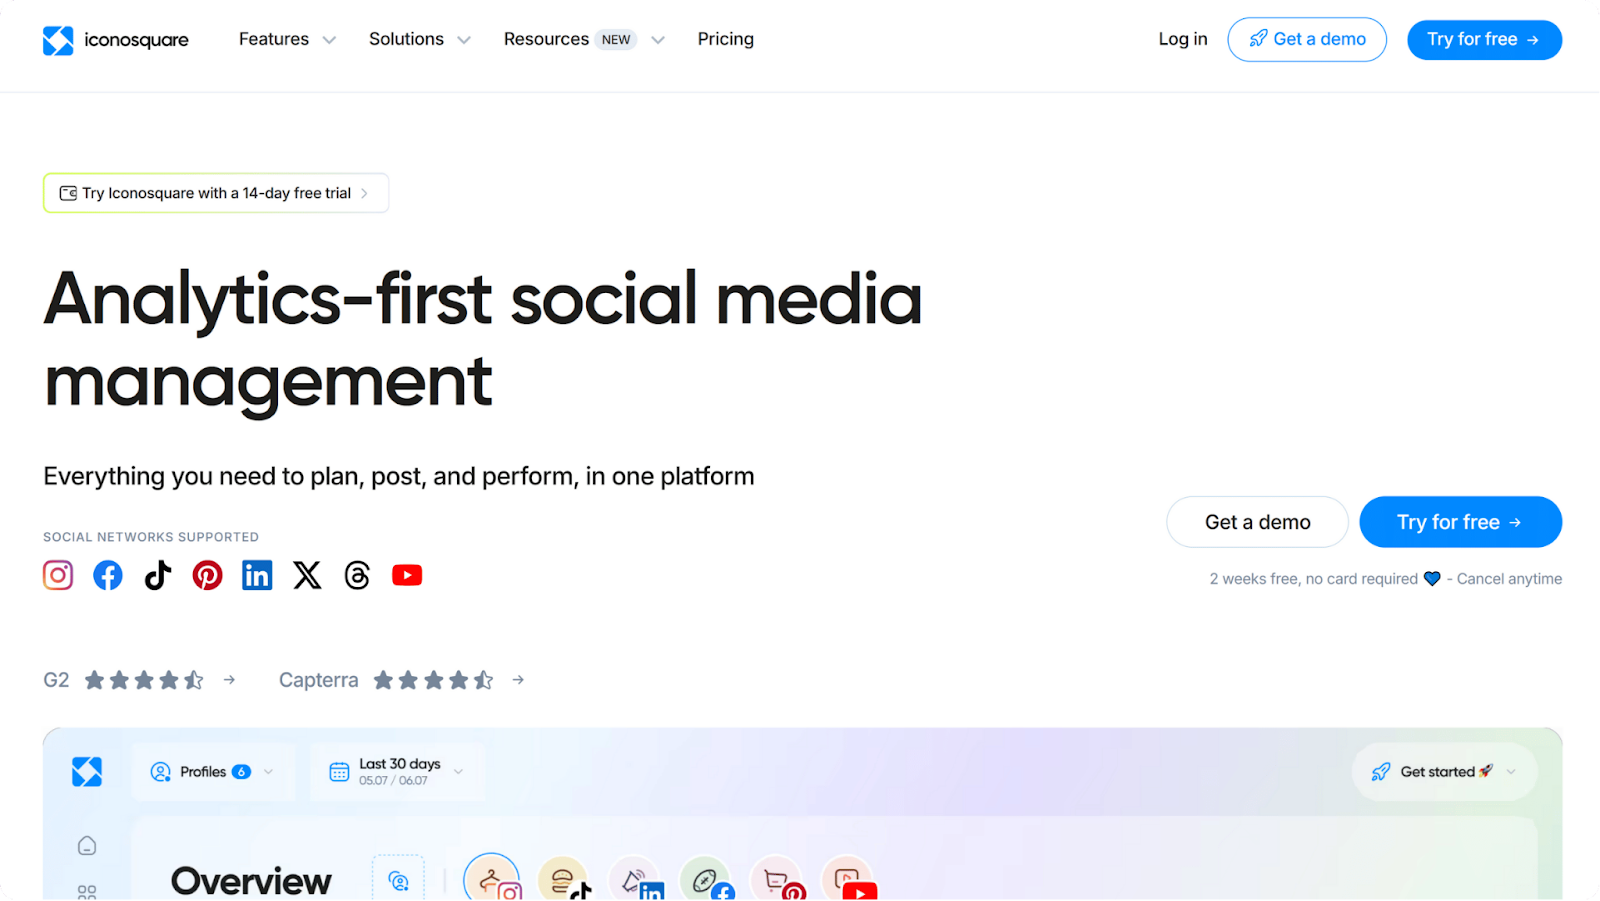This screenshot has height=901, width=1600.
Task: Select the Facebook network icon
Action: [x=107, y=575]
